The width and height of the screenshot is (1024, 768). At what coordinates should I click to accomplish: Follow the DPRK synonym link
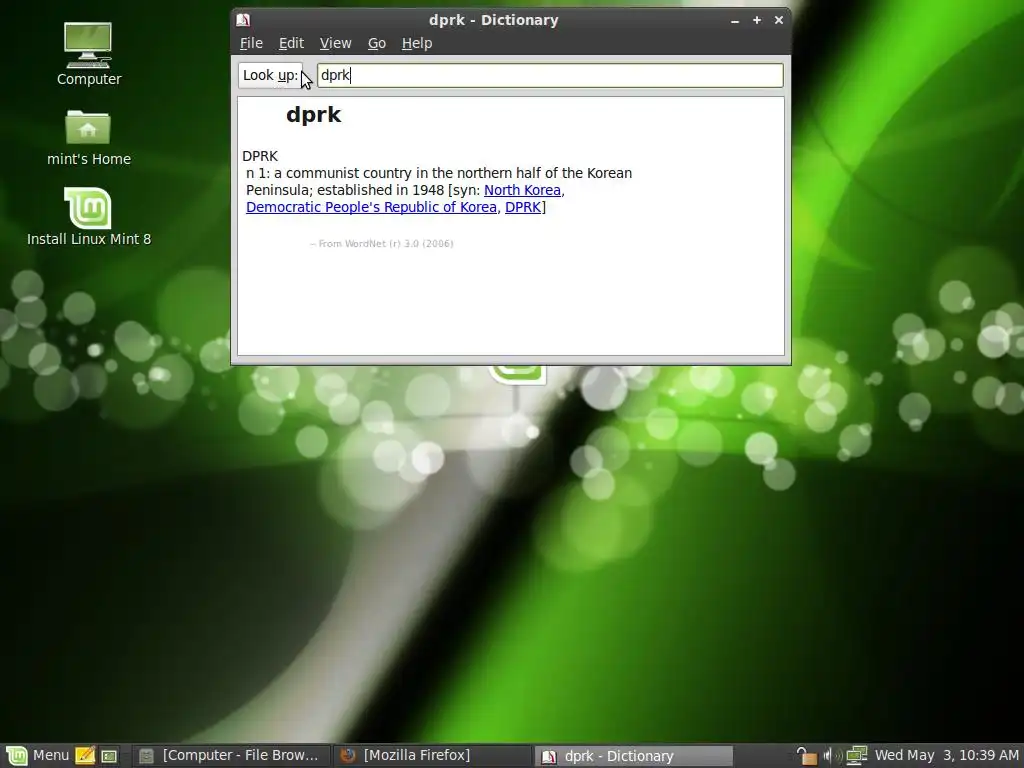tap(523, 207)
